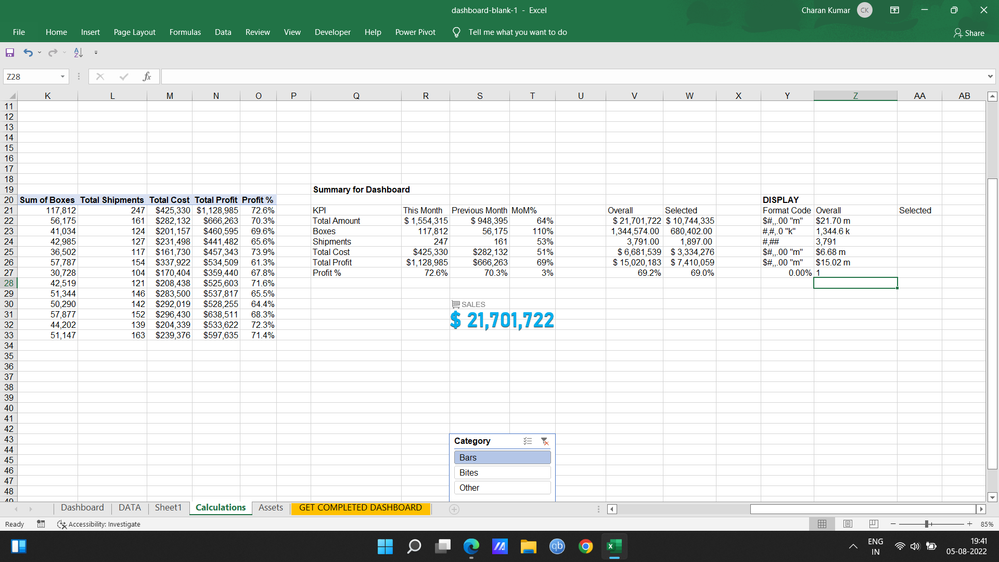Click the Name Box showing Z28

(31, 76)
